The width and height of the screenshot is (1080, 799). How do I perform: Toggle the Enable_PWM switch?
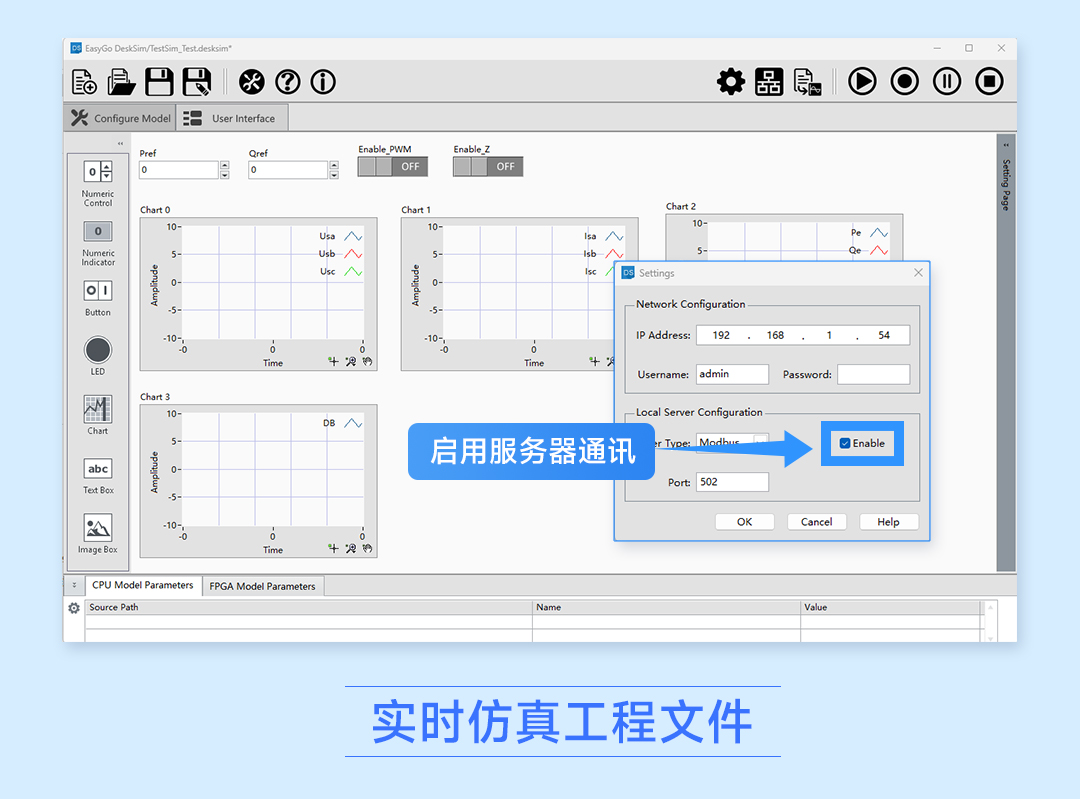coord(393,167)
